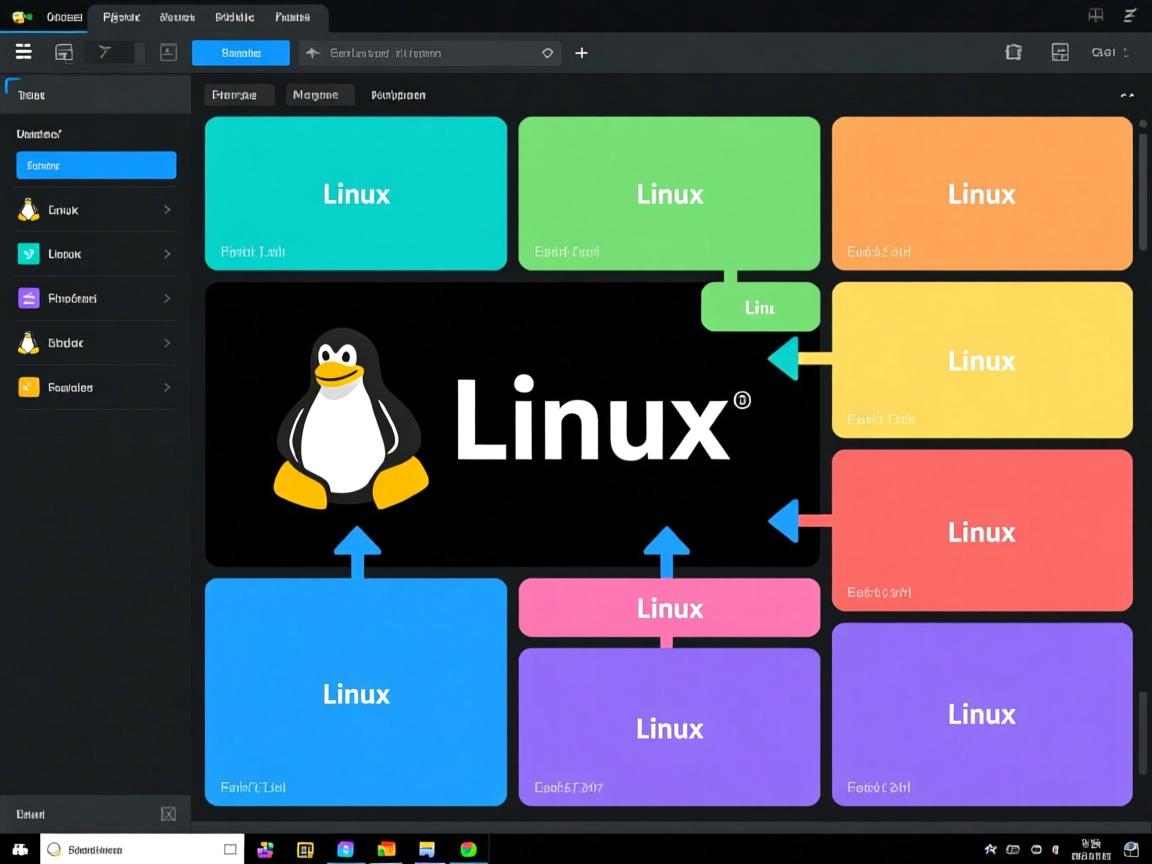Switch to the second tab in the title bar
The height and width of the screenshot is (864, 1152).
[120, 16]
